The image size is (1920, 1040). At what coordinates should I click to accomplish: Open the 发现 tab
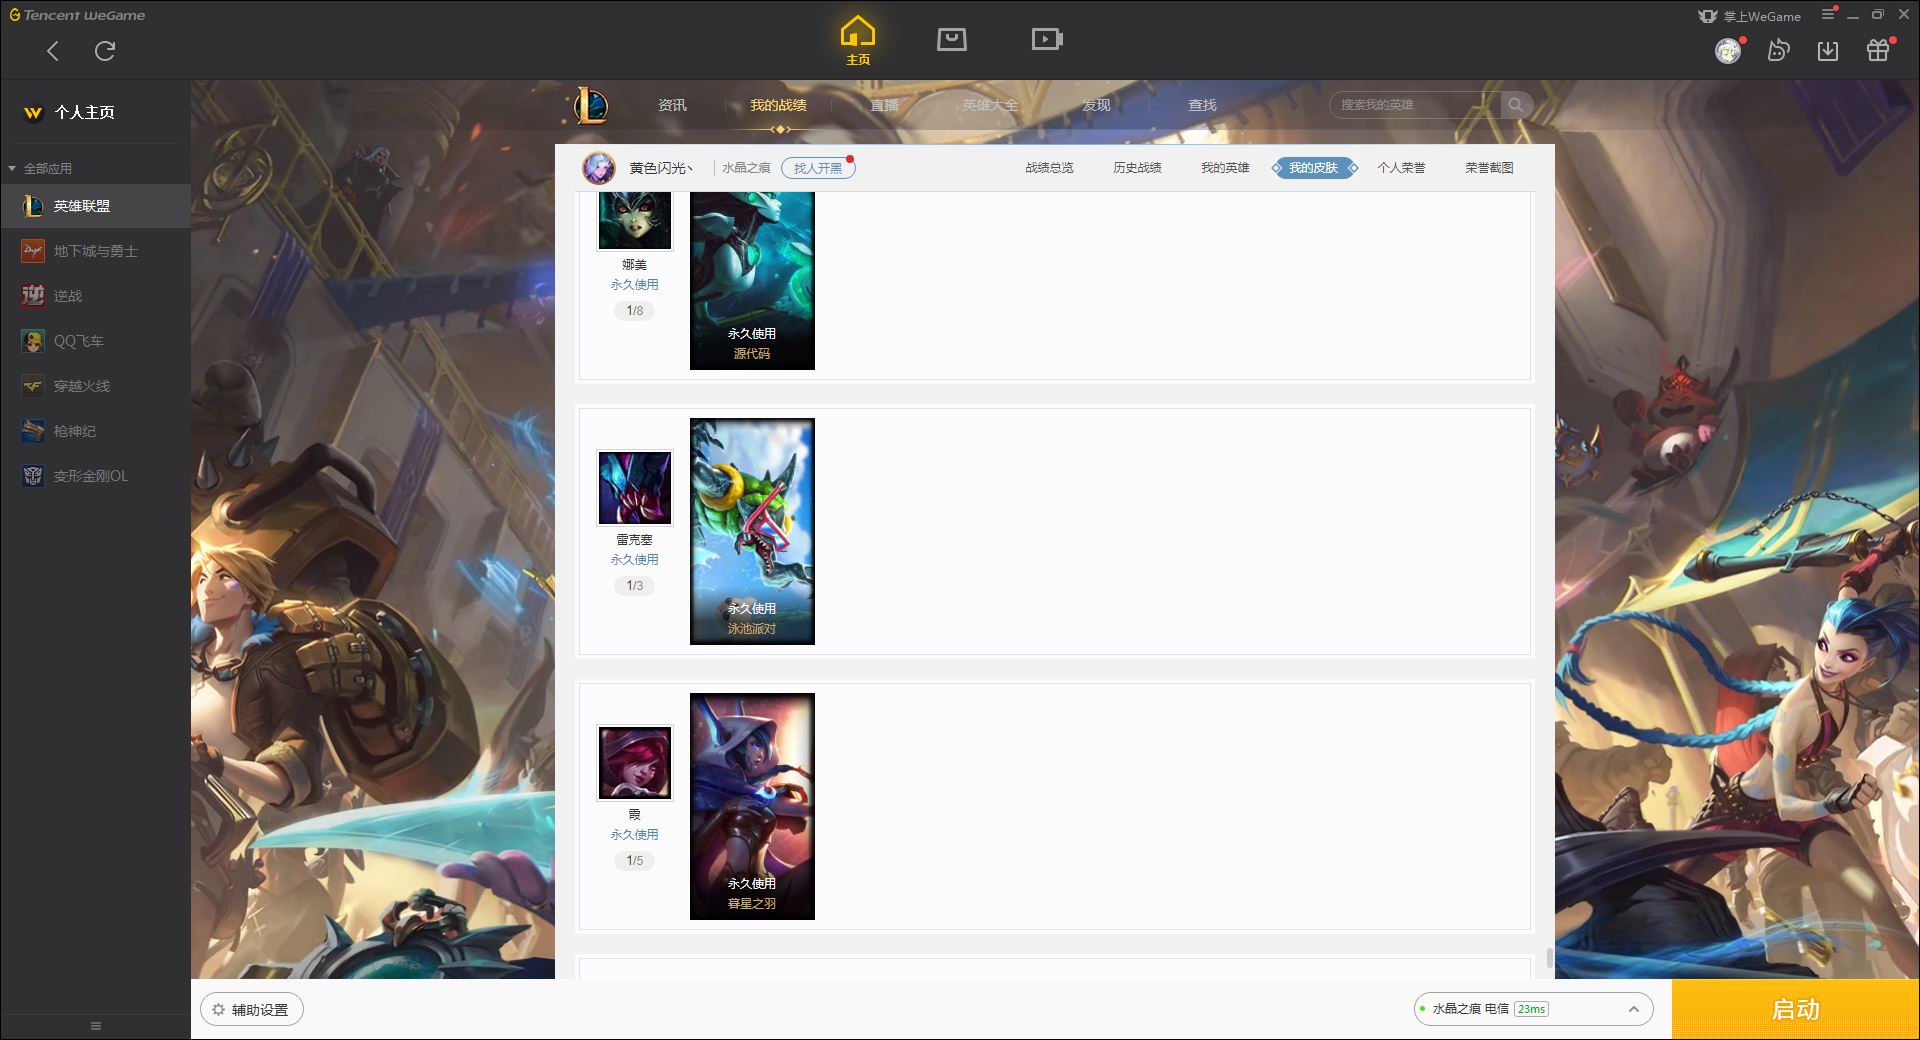coord(1096,105)
